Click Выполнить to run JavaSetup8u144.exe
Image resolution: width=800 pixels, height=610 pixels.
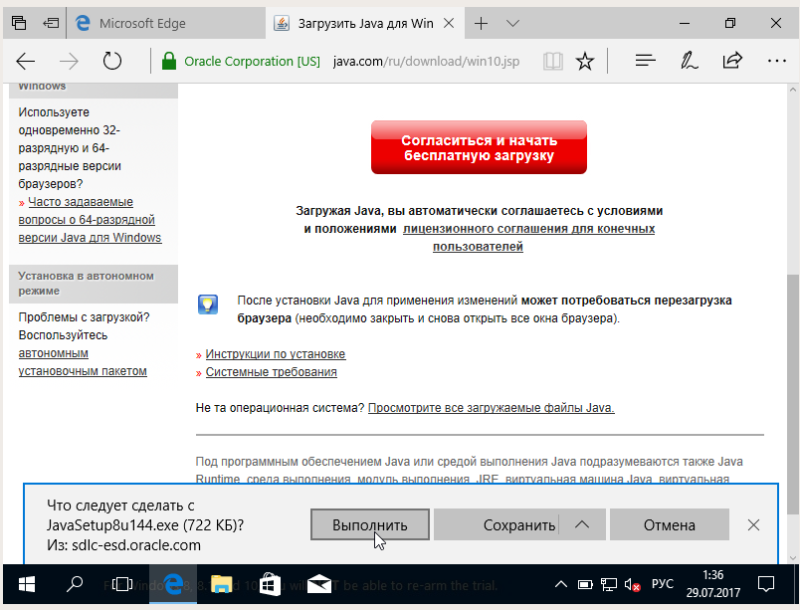click(370, 525)
